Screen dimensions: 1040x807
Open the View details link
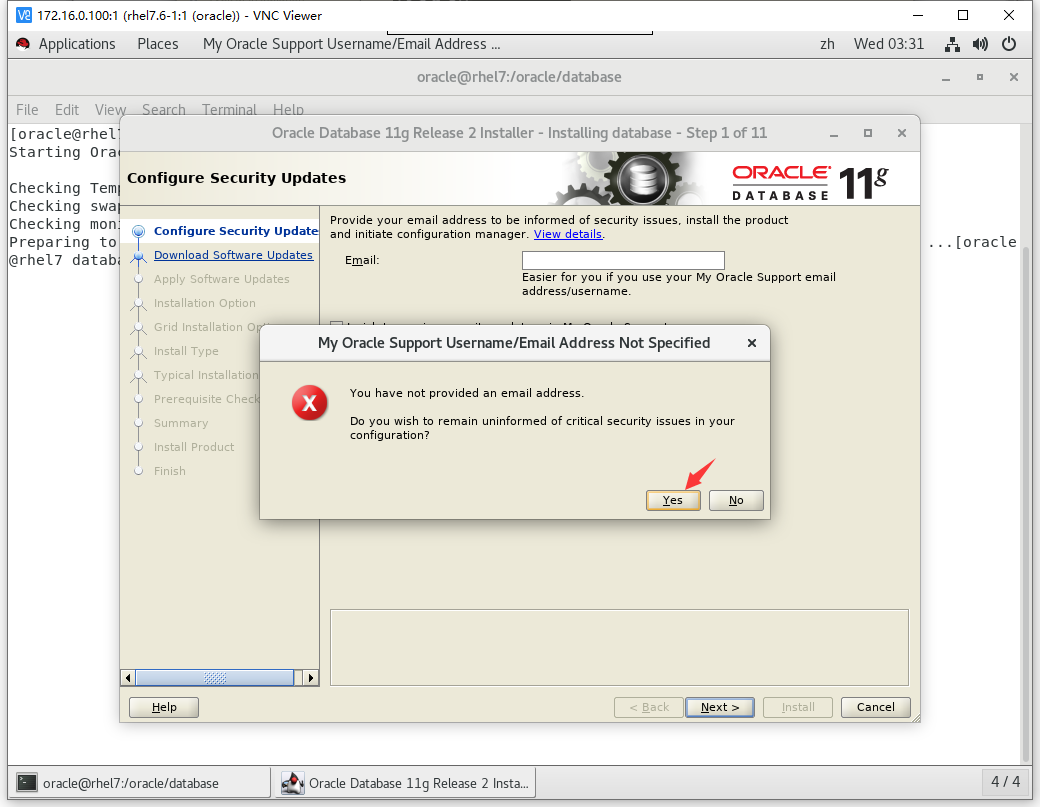coord(568,234)
